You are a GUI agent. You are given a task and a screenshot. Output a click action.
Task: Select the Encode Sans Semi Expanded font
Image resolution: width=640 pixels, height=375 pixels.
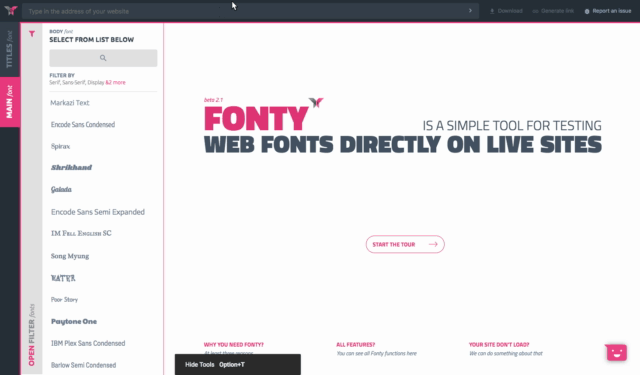tap(98, 212)
